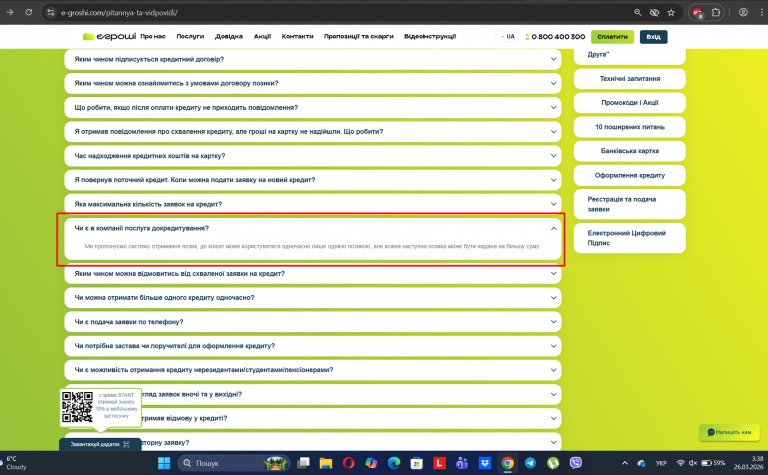Open Chrome's three-dot menu

(762, 13)
